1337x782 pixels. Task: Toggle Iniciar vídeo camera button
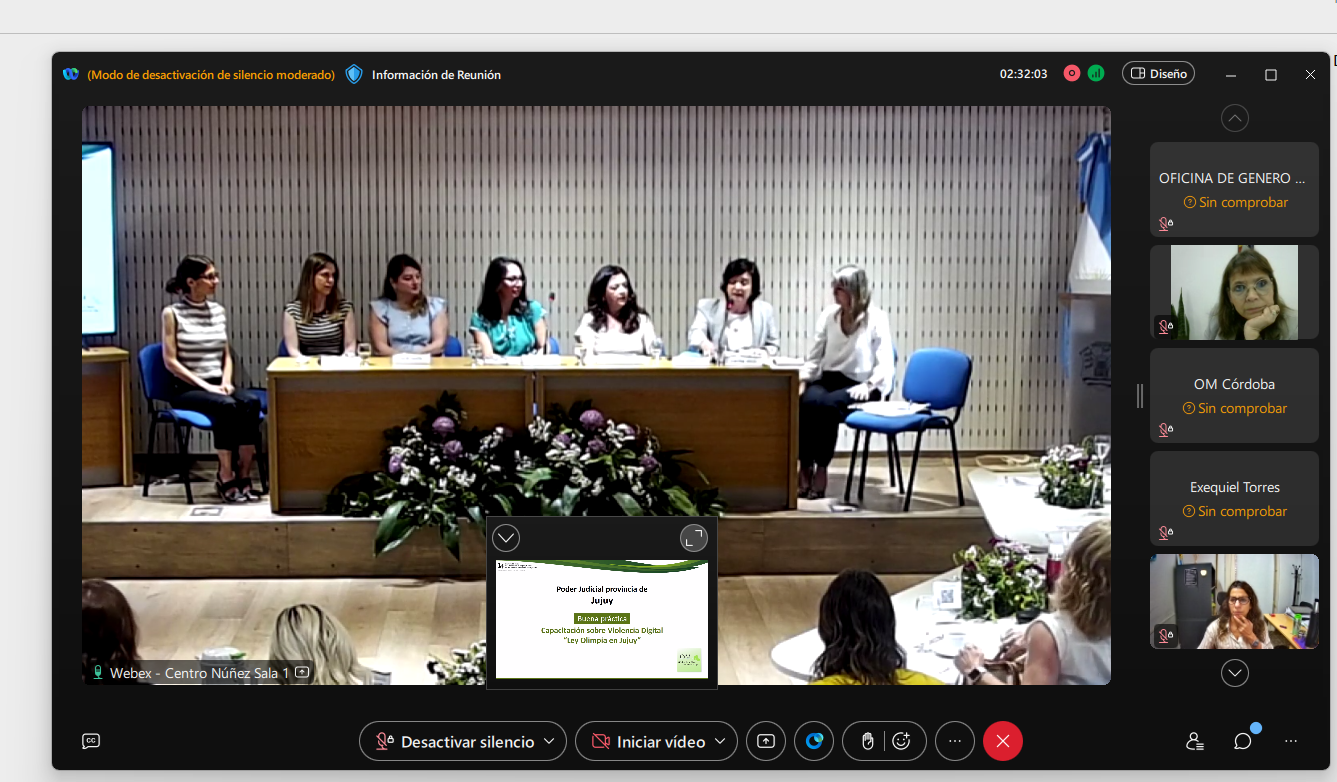(x=648, y=741)
